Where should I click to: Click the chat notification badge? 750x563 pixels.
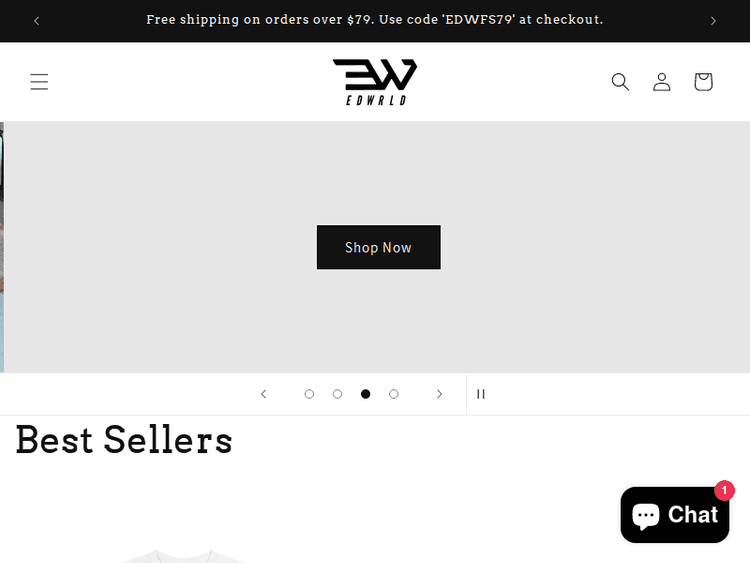tap(724, 491)
